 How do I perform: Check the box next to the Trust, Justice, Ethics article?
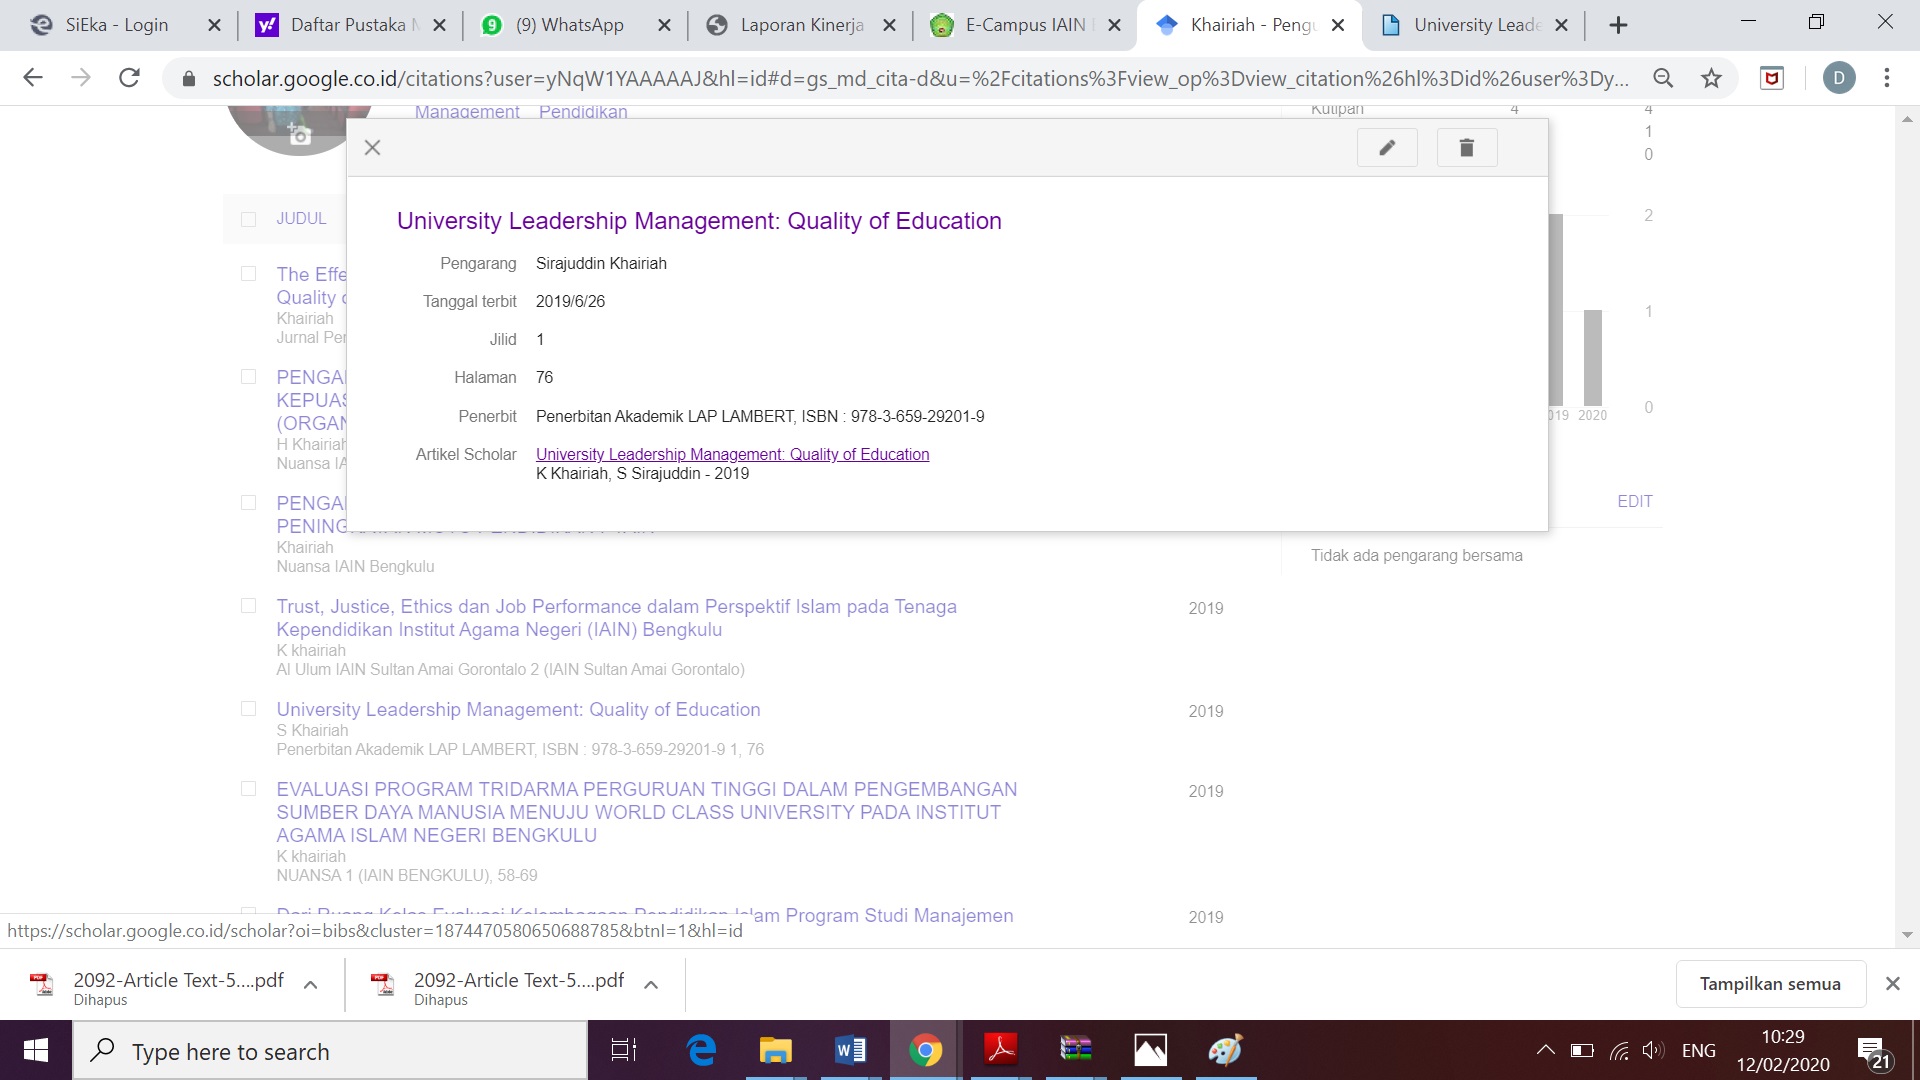pyautogui.click(x=249, y=606)
